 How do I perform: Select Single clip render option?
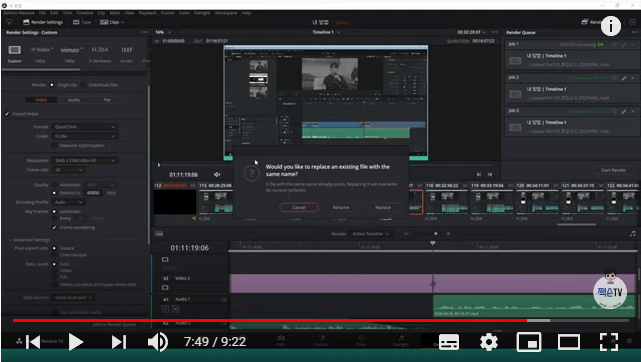[x=52, y=85]
